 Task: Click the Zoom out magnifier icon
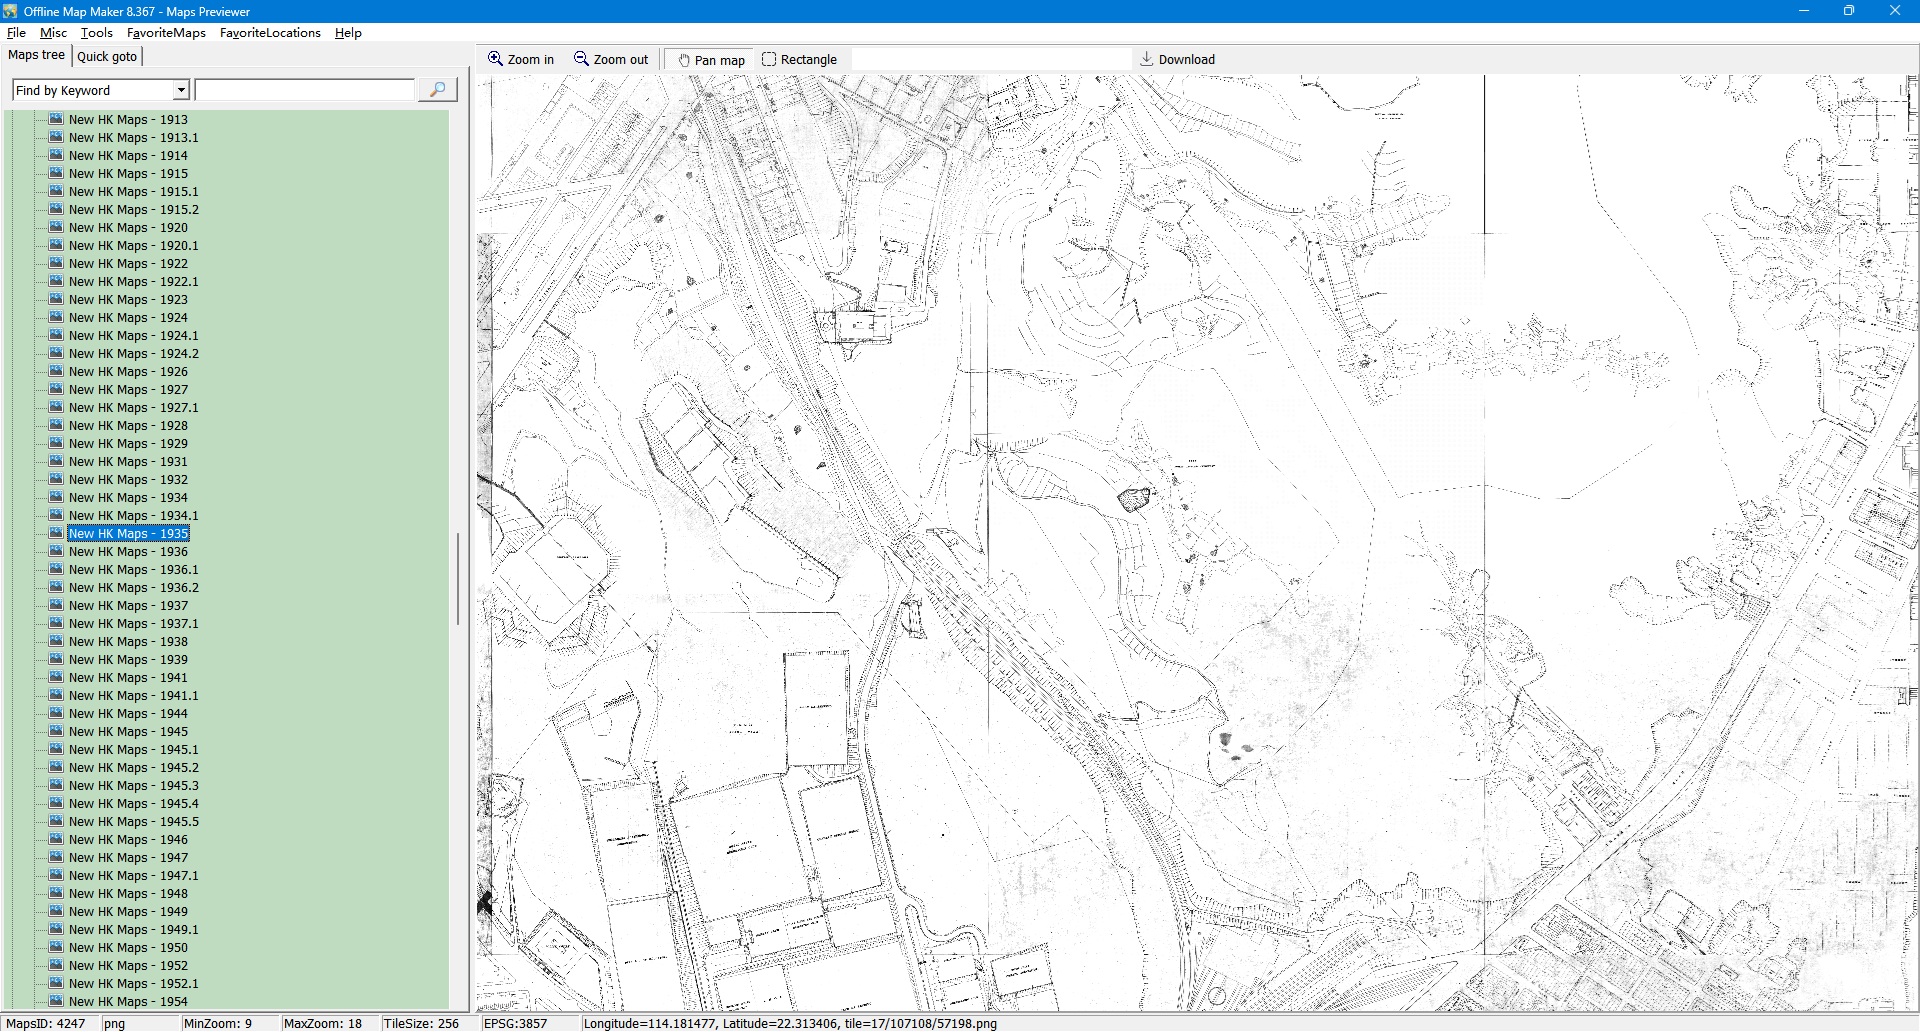click(581, 59)
